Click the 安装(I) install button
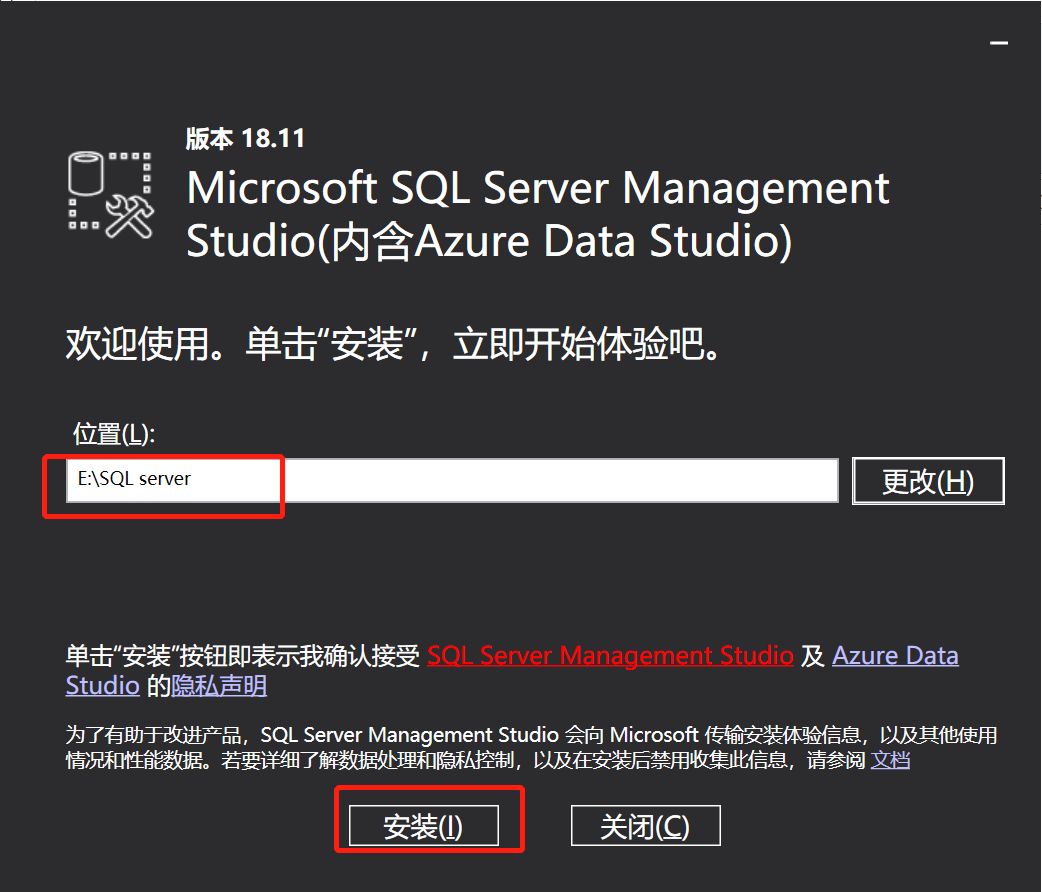Screen dimensions: 1042x892 coord(424,826)
